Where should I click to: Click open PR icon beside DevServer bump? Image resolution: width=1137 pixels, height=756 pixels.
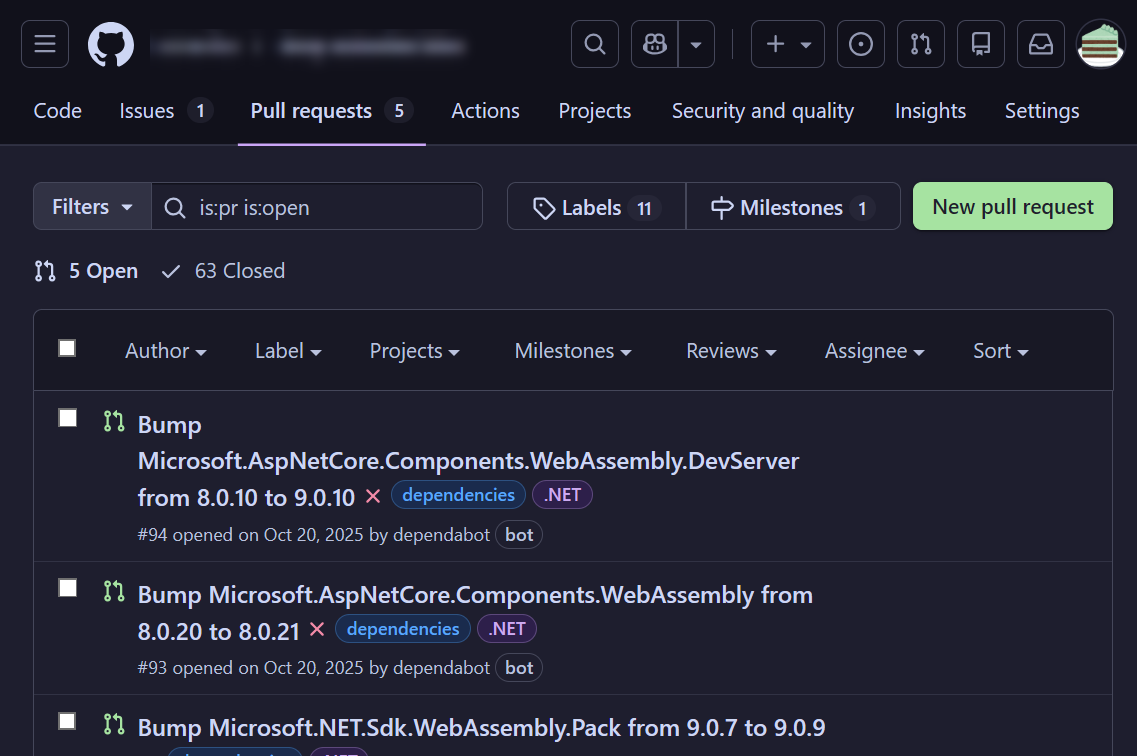point(114,421)
